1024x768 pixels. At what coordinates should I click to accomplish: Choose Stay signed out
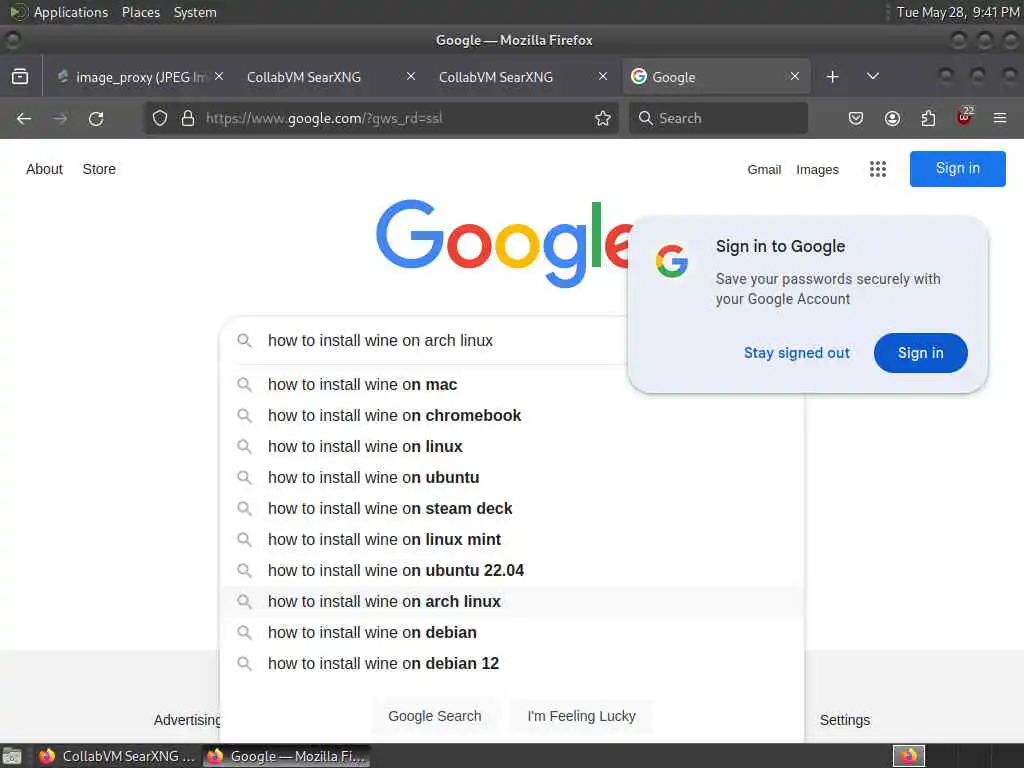[x=797, y=353]
